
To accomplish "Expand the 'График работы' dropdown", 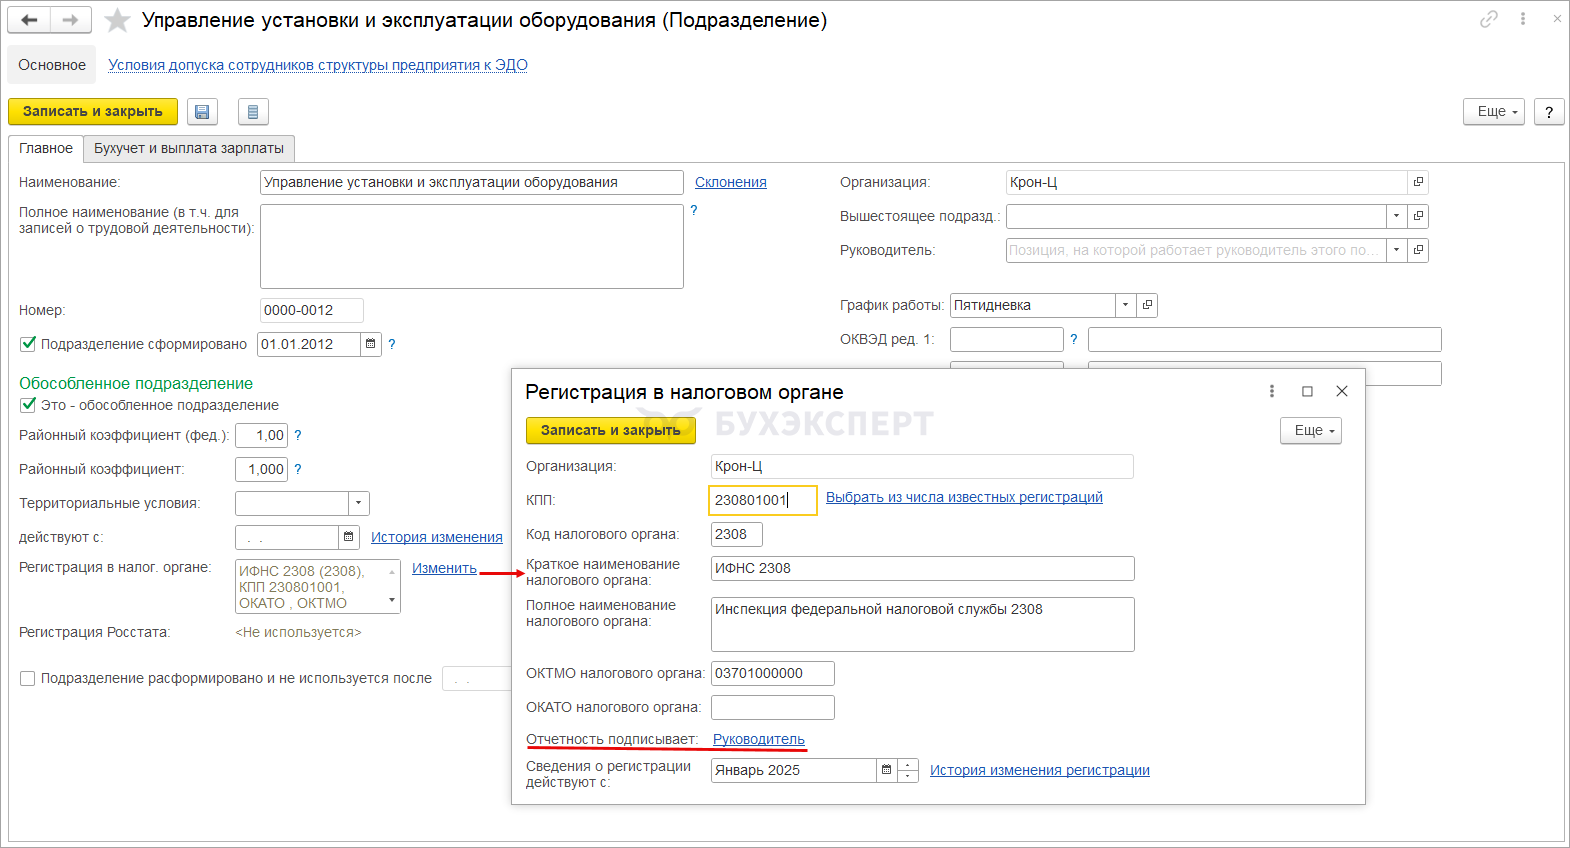I will 1125,305.
